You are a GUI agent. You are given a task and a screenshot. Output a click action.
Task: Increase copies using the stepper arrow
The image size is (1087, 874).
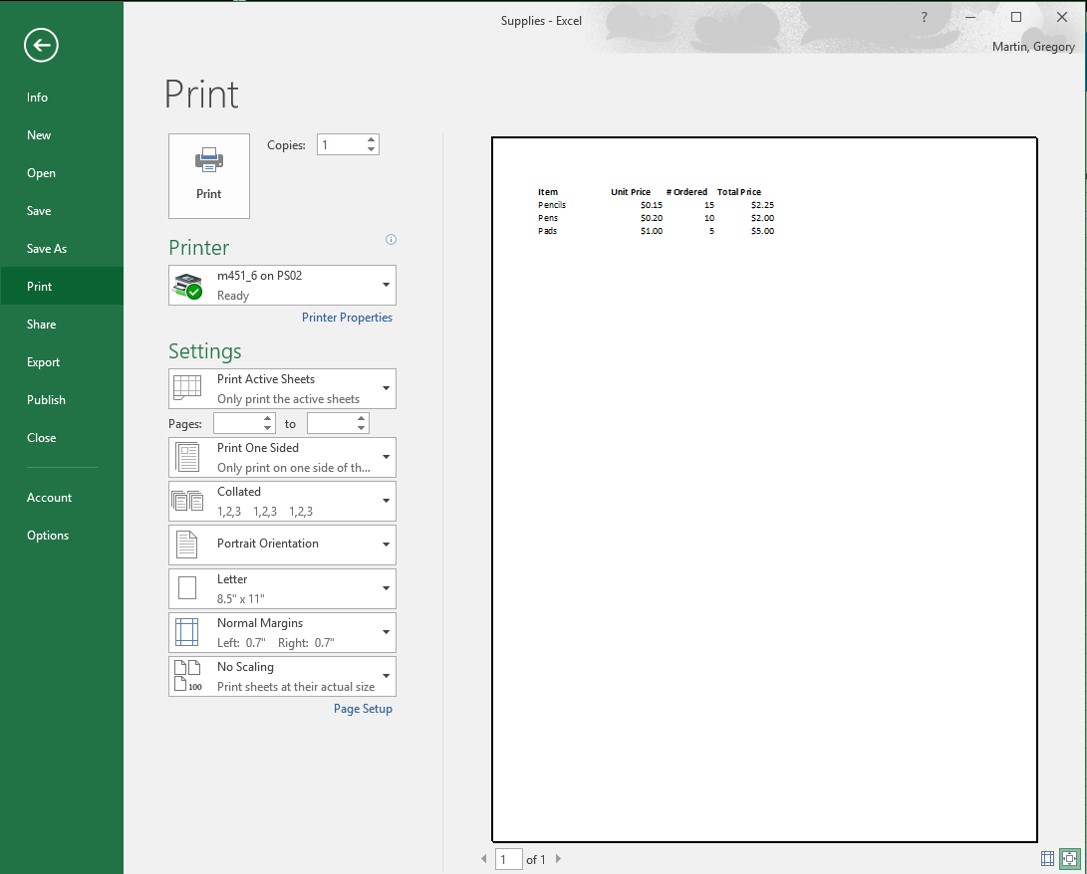click(371, 139)
